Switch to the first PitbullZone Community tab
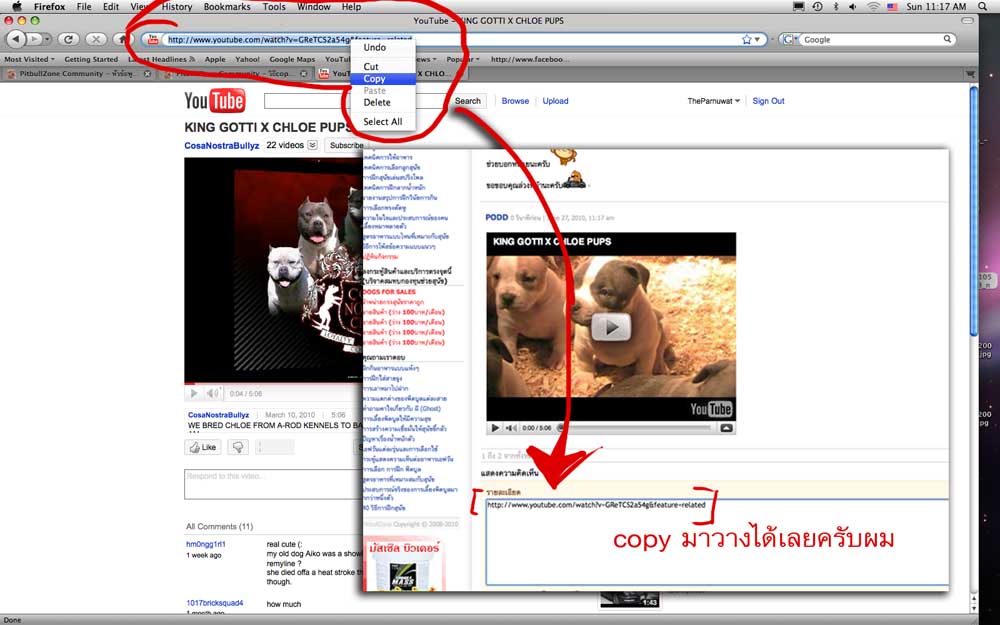Viewport: 1000px width, 625px height. tap(78, 74)
